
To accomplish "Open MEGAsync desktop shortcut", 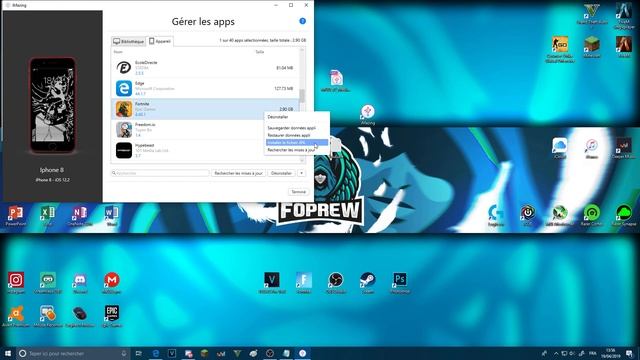I will (x=111, y=283).
